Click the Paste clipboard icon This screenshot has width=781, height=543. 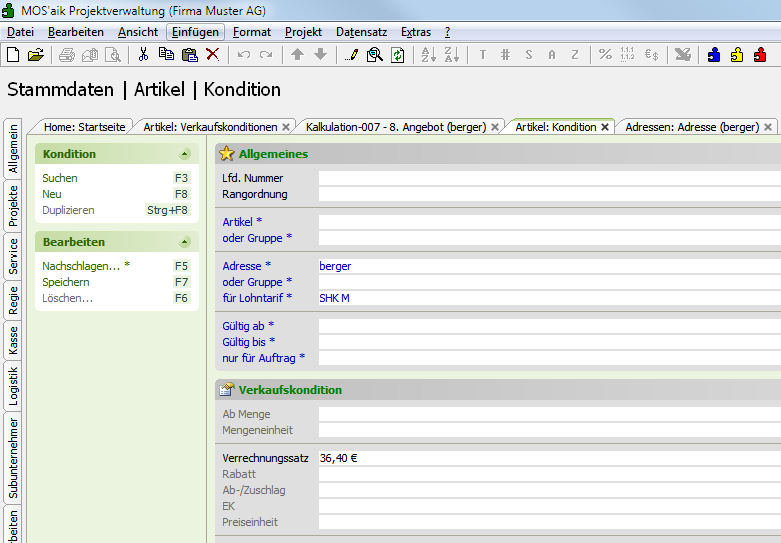(x=189, y=54)
